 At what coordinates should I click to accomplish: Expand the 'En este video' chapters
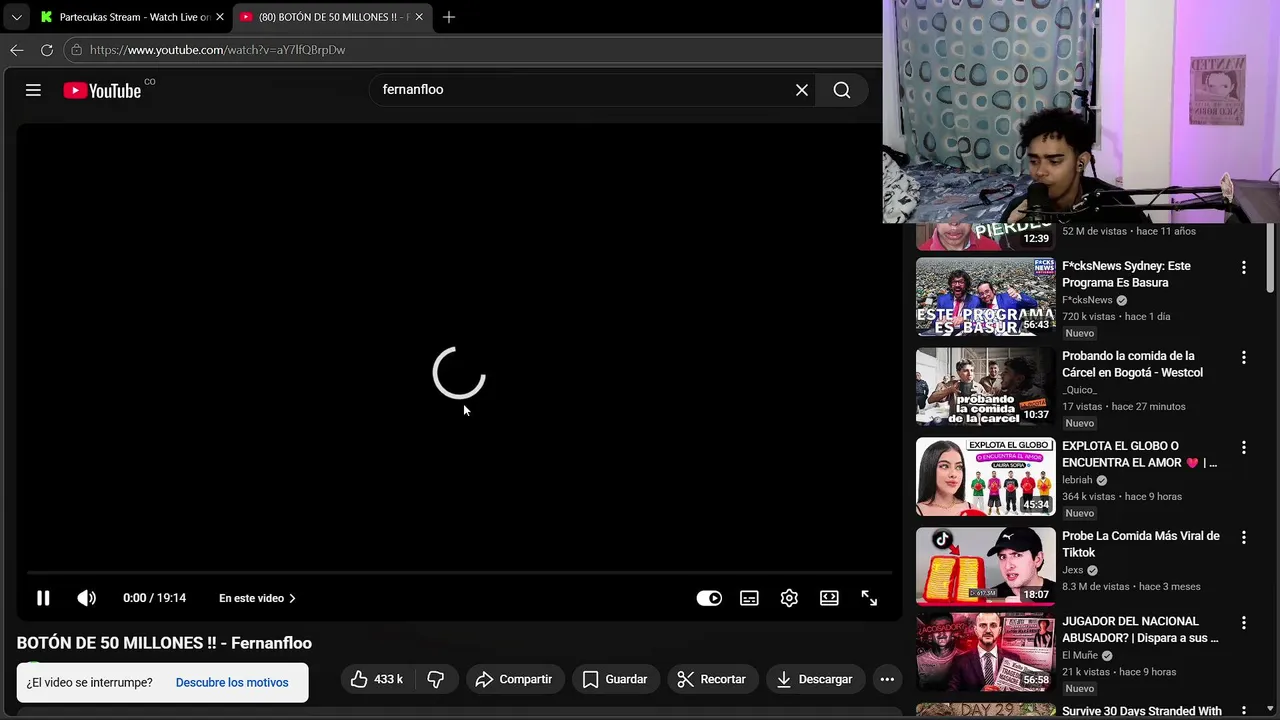pyautogui.click(x=258, y=598)
